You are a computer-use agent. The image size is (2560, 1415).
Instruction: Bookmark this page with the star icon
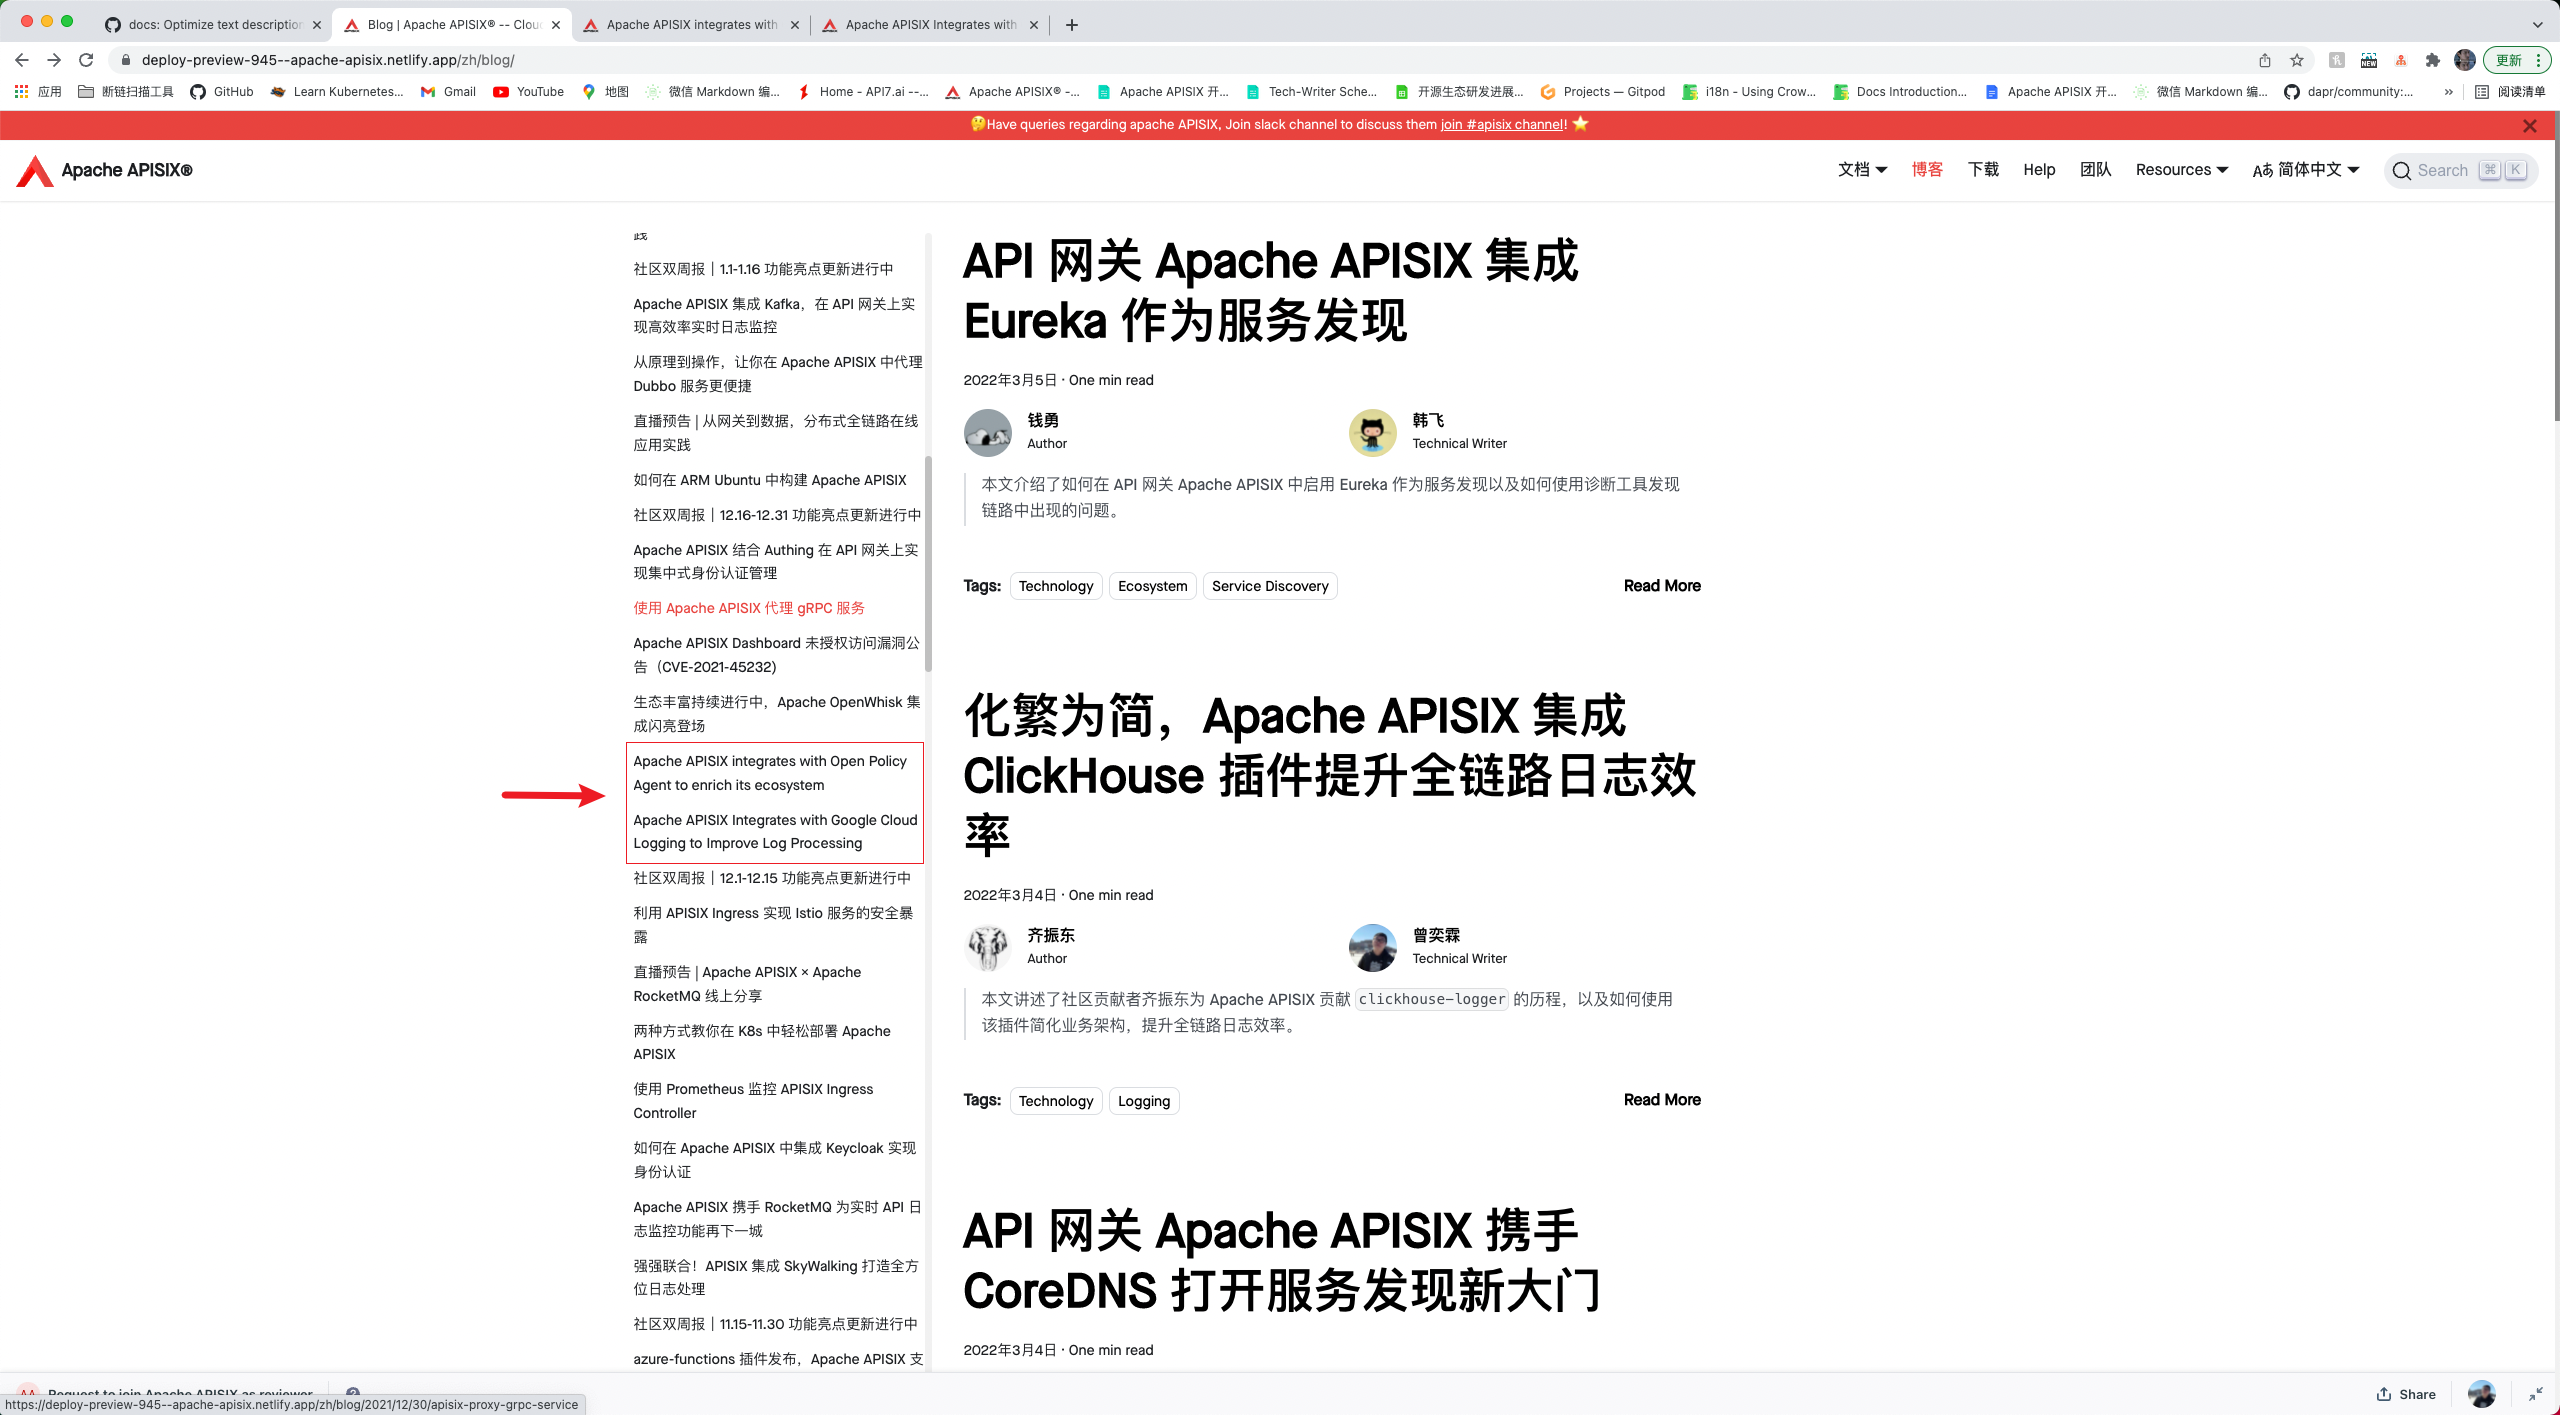point(2297,60)
